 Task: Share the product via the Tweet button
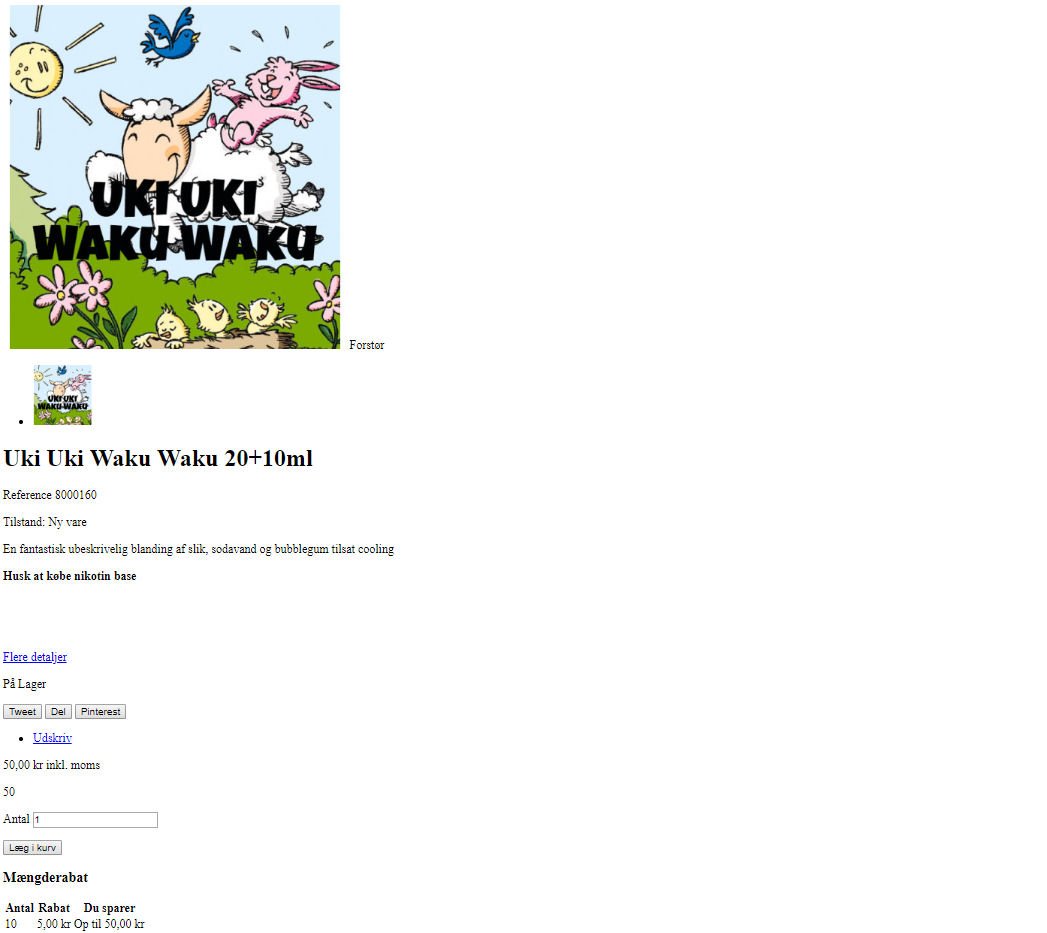(x=23, y=712)
